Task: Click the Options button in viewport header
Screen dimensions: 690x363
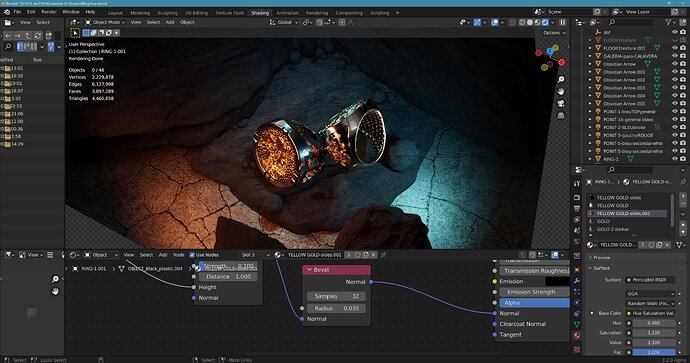Action: (x=554, y=33)
